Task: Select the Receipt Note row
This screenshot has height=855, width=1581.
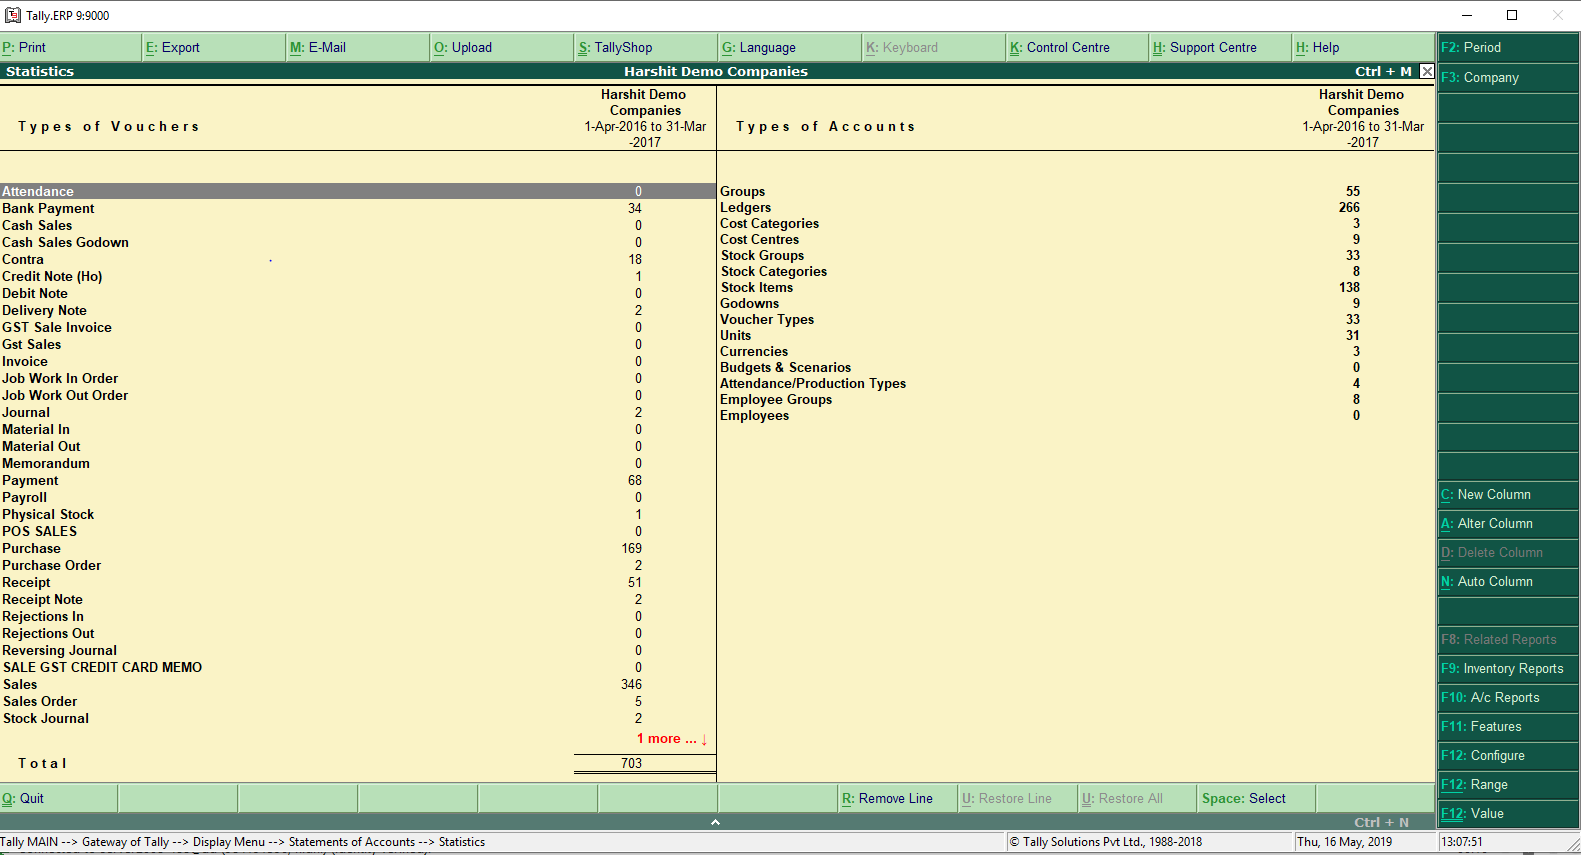Action: tap(357, 599)
